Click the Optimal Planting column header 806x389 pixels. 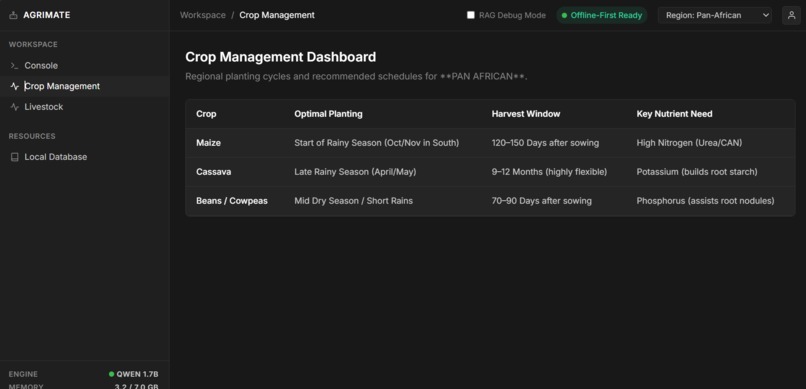click(328, 114)
